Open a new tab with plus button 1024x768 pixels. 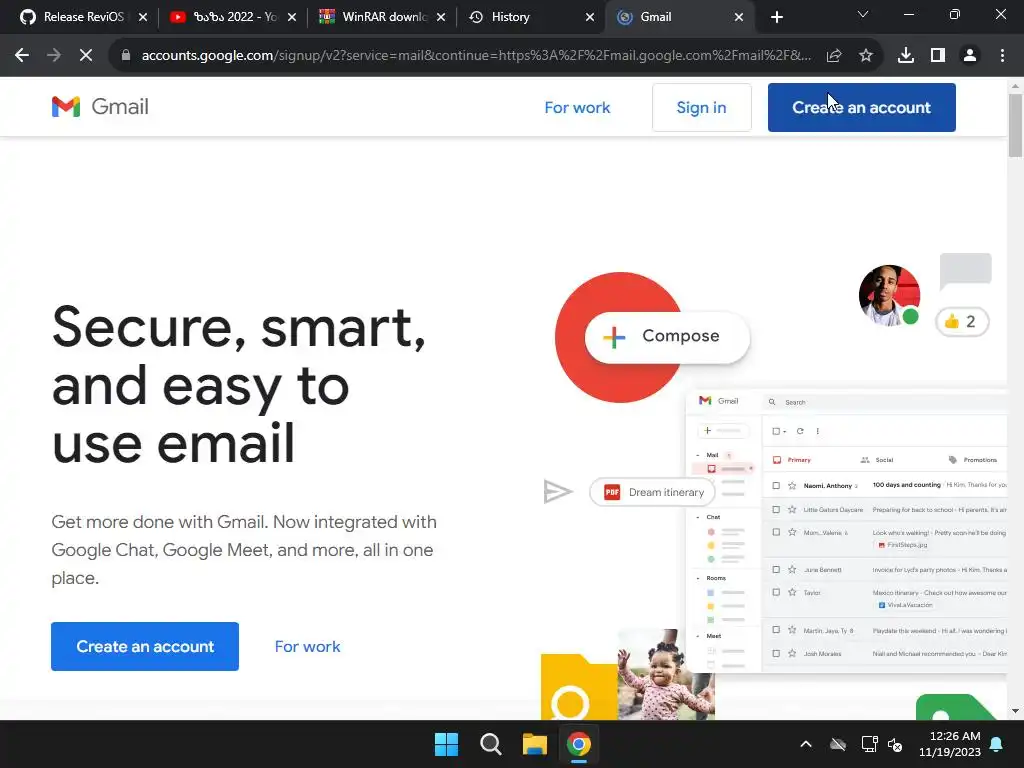[x=776, y=17]
